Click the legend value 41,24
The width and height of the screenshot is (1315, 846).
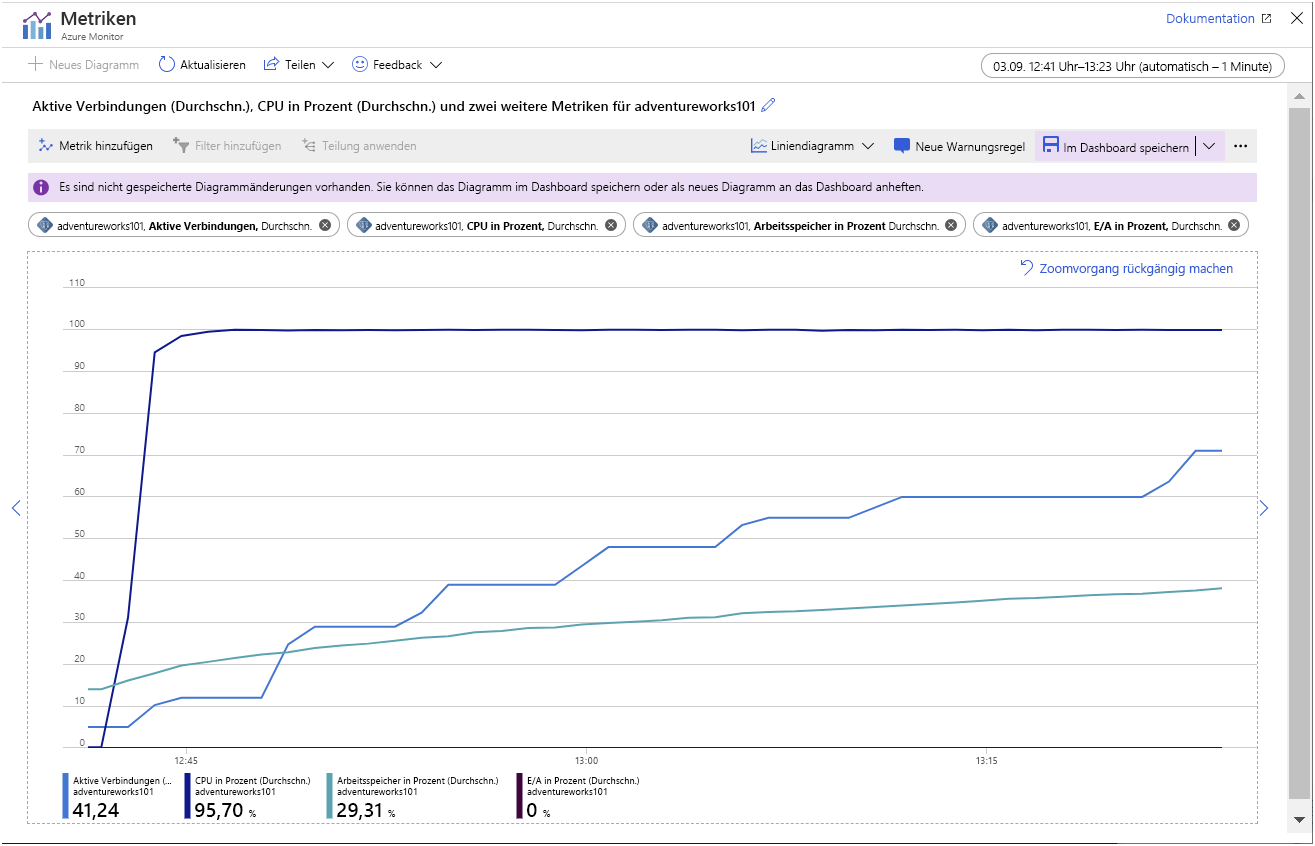(x=96, y=810)
